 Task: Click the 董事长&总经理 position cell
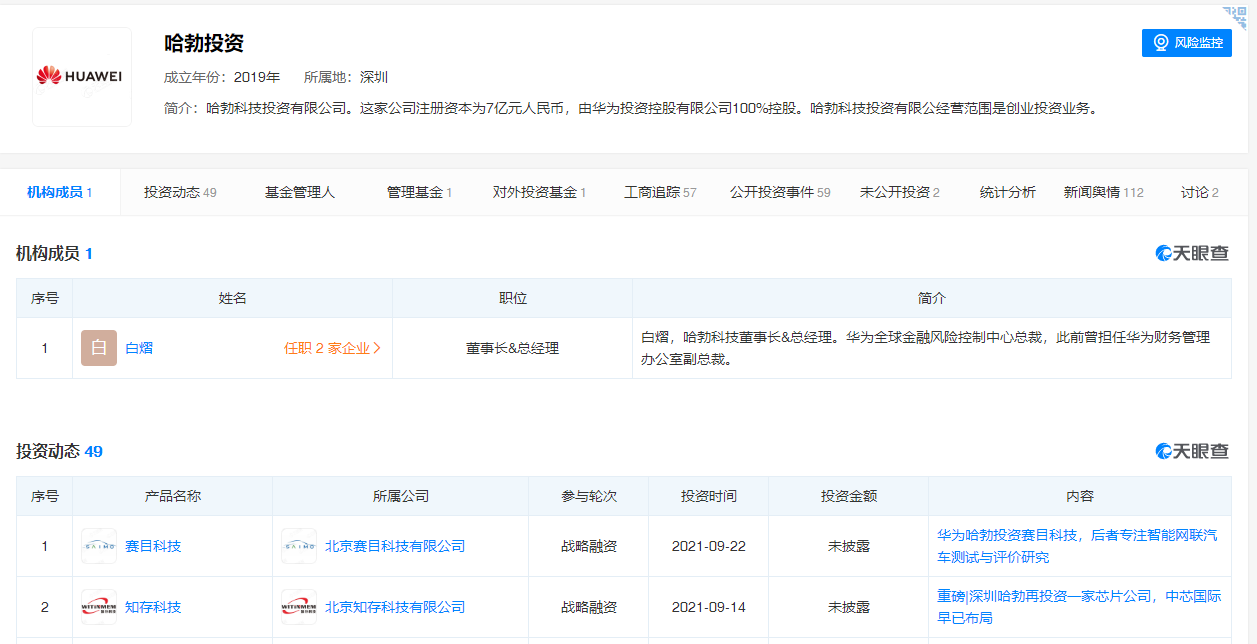click(x=512, y=348)
